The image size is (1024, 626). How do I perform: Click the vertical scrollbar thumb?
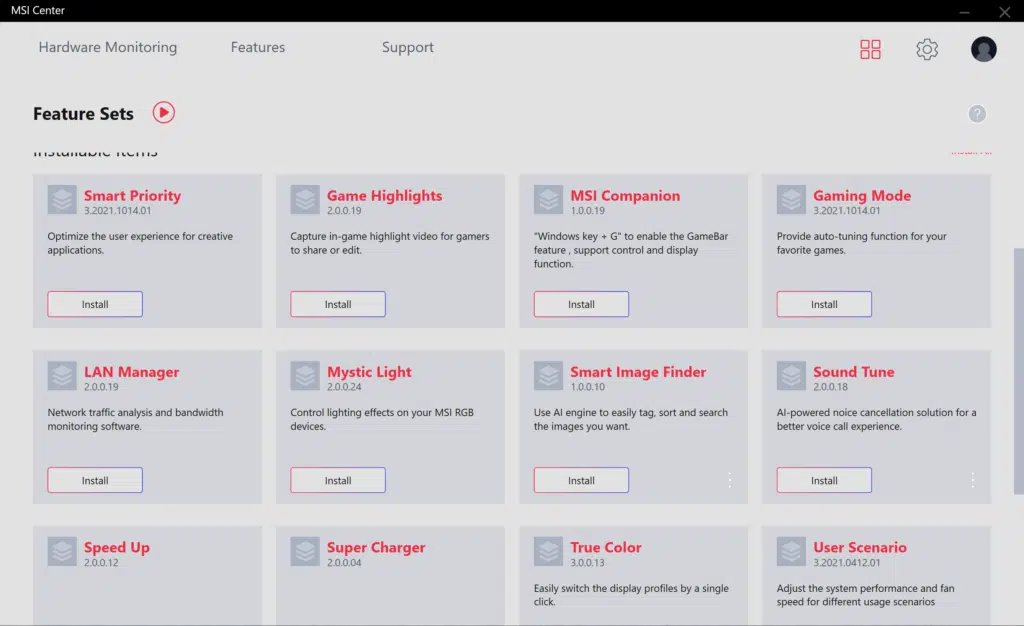tap(1018, 371)
